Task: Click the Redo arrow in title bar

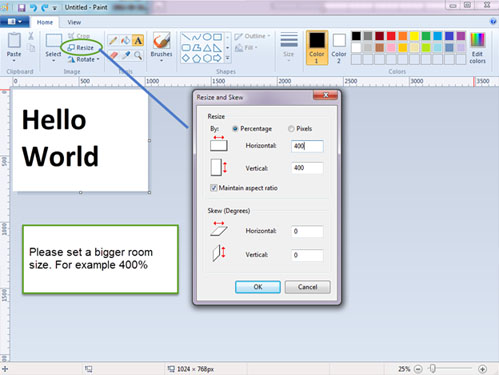Action: pyautogui.click(x=44, y=7)
